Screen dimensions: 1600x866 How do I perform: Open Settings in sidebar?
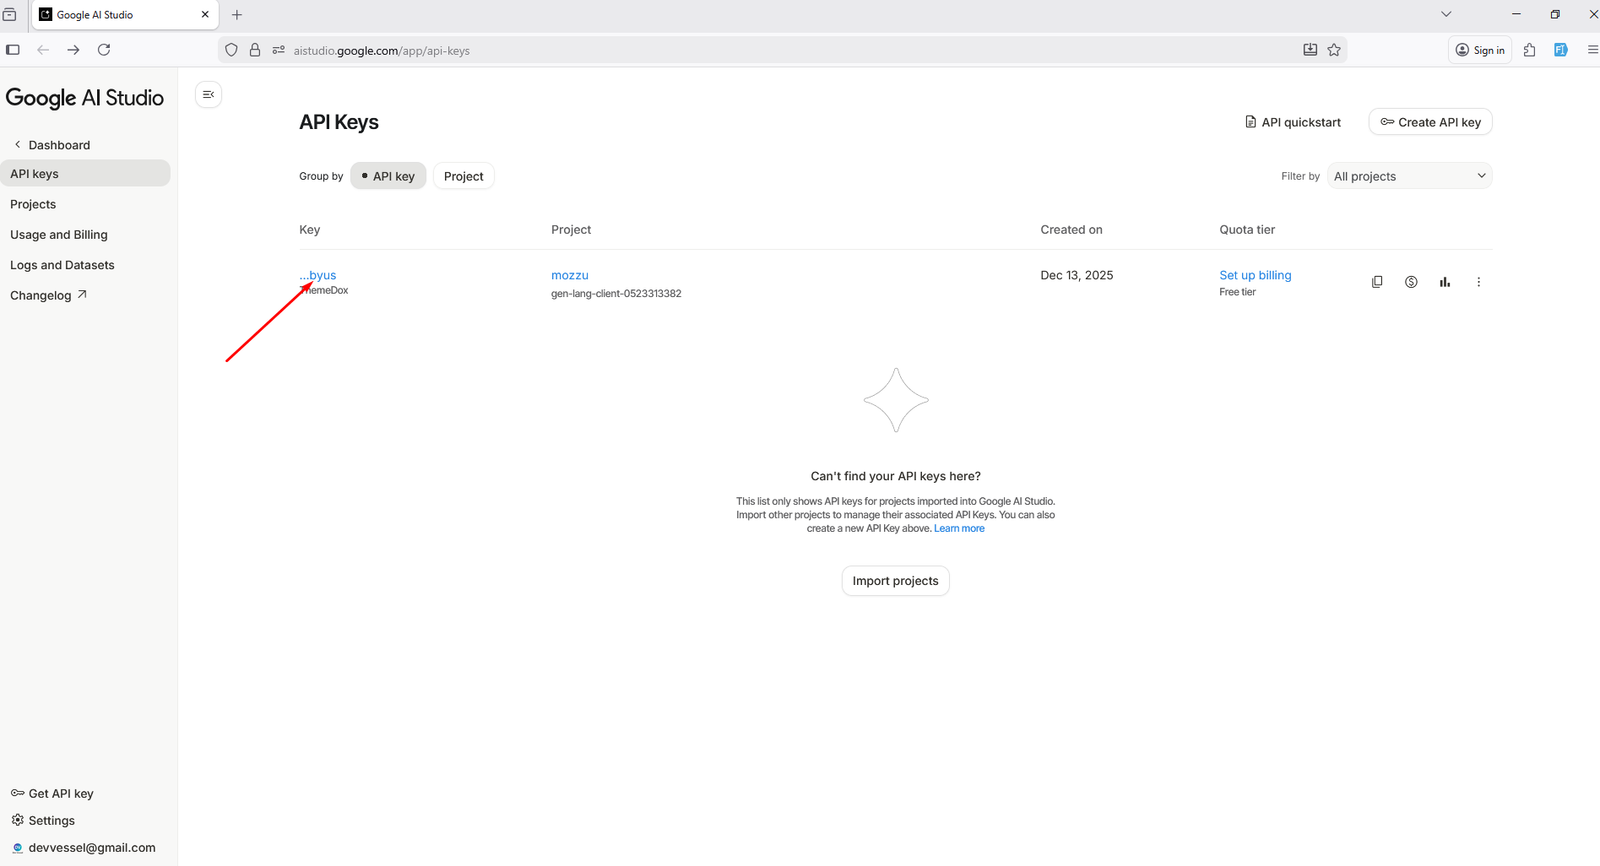[43, 820]
